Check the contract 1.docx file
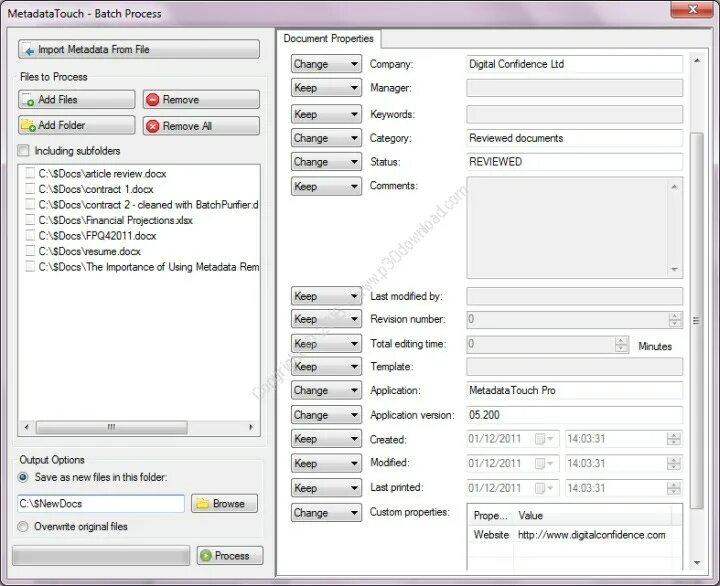The height and width of the screenshot is (586, 720). [30, 189]
